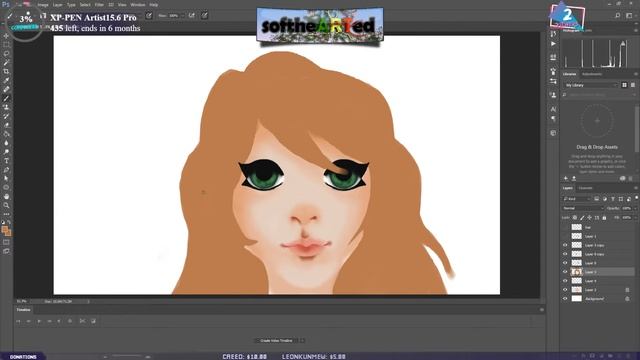The height and width of the screenshot is (360, 640).
Task: Toggle lock image pixels brush icon
Action: coord(582,218)
